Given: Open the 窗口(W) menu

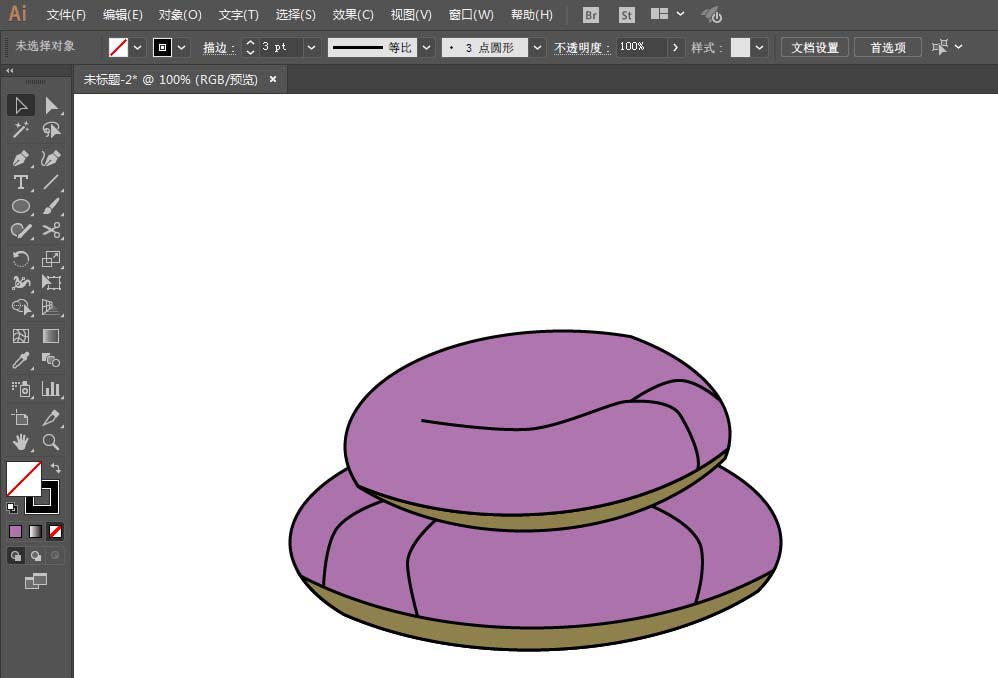Looking at the screenshot, I should (x=471, y=15).
